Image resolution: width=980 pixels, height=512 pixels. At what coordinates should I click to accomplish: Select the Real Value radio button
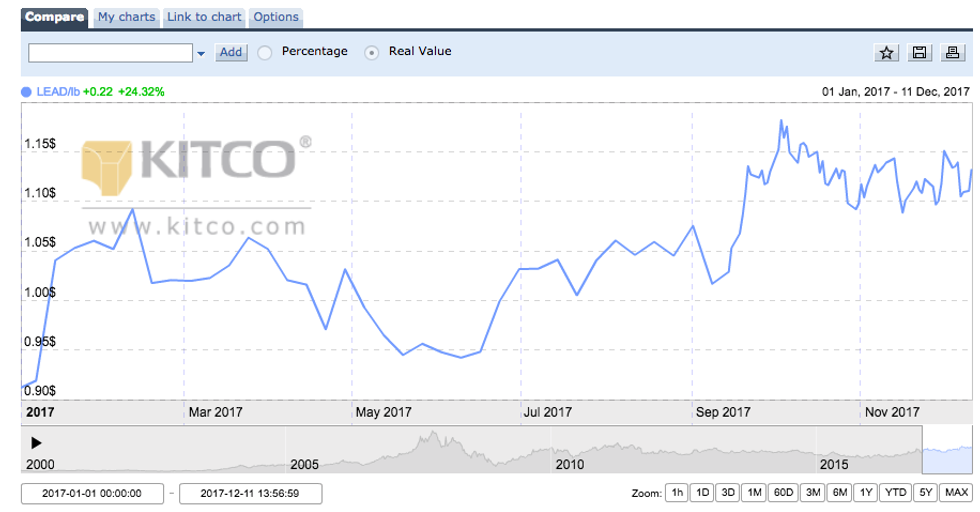[x=372, y=52]
